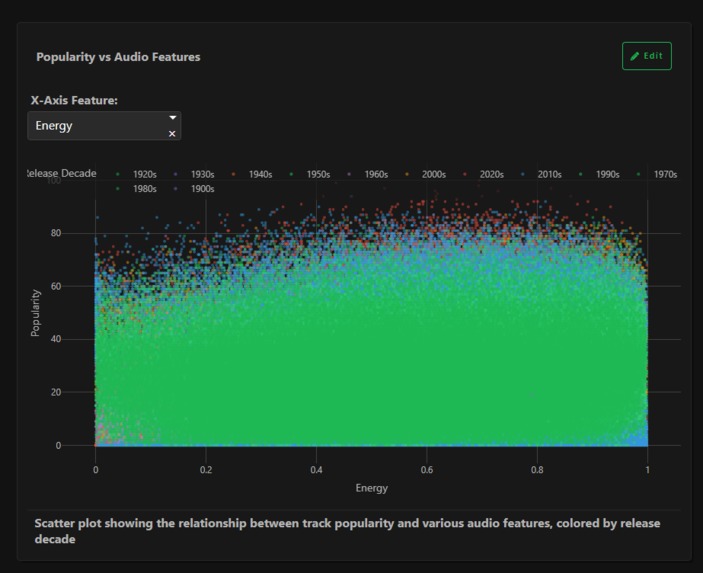Viewport: 703px width, 573px height.
Task: Click the 60 tick on Popularity axis
Action: click(x=56, y=286)
